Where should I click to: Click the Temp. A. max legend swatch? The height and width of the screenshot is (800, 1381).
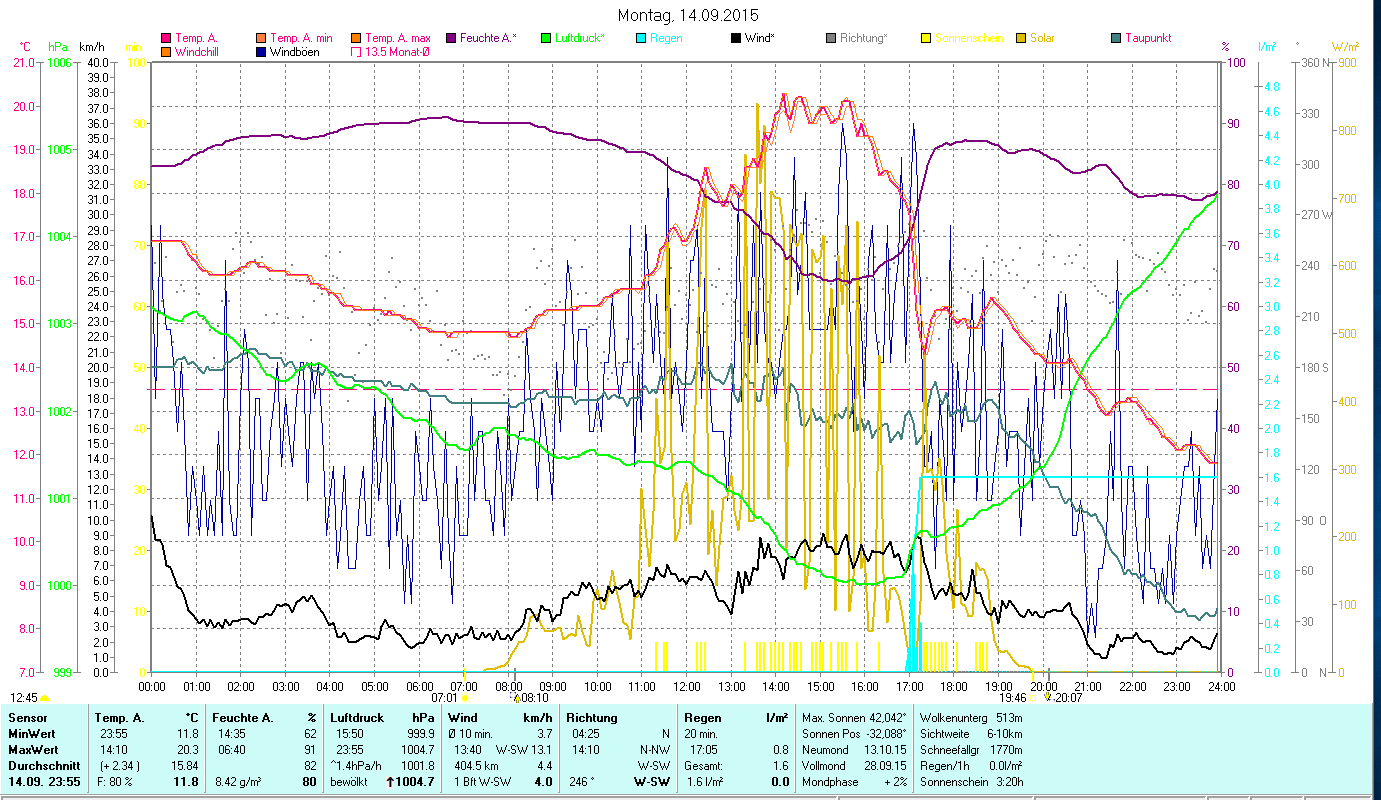[x=356, y=38]
